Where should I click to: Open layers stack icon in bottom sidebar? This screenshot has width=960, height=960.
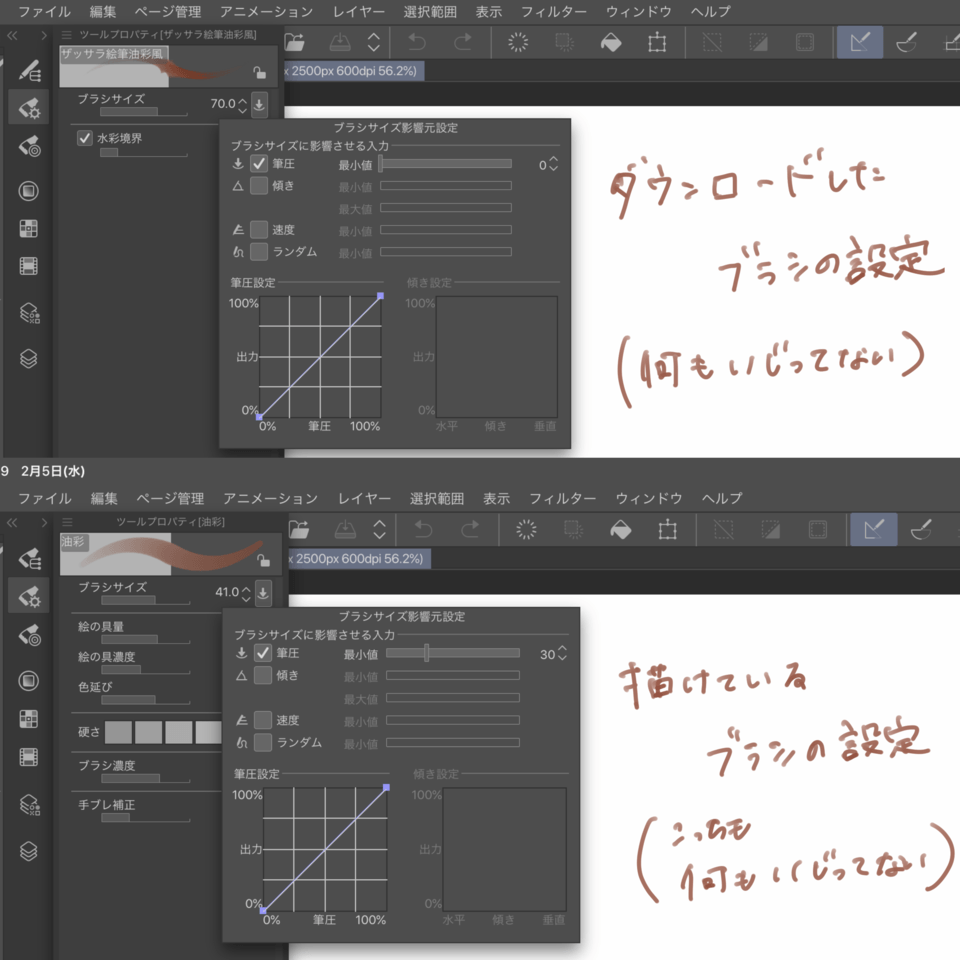coord(29,850)
